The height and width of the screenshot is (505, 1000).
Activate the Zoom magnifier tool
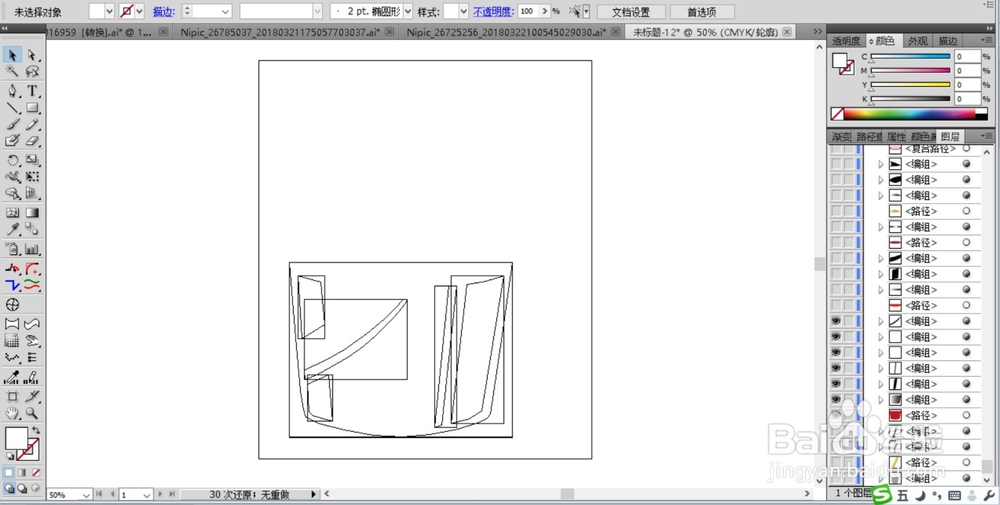(32, 413)
